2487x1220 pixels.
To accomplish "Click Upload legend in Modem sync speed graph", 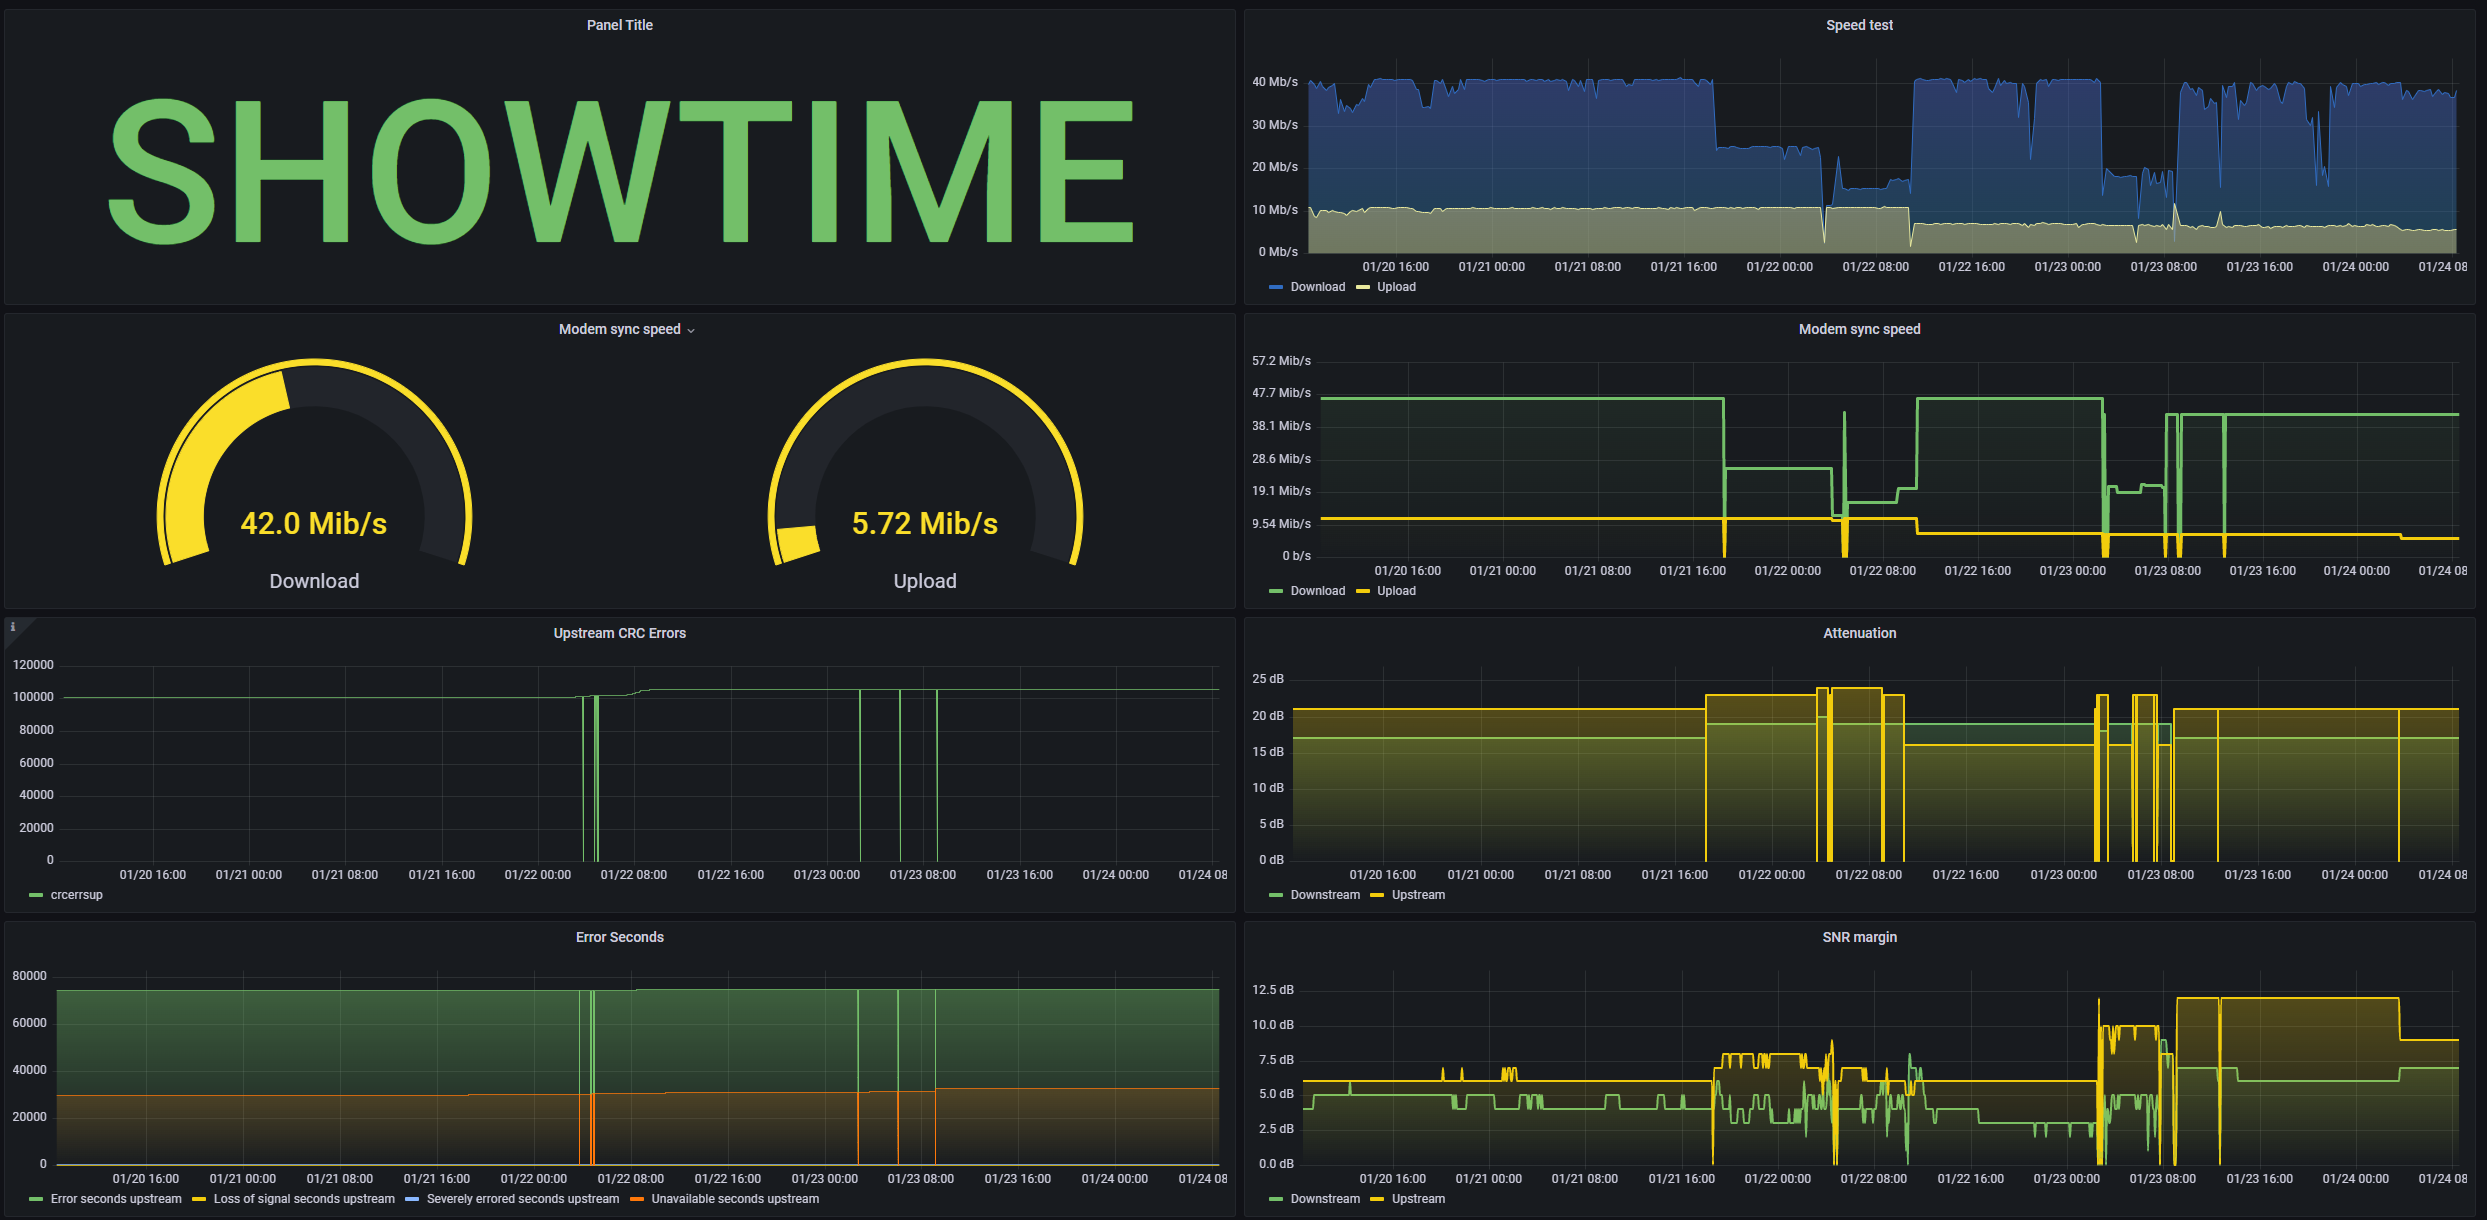I will click(x=1395, y=591).
